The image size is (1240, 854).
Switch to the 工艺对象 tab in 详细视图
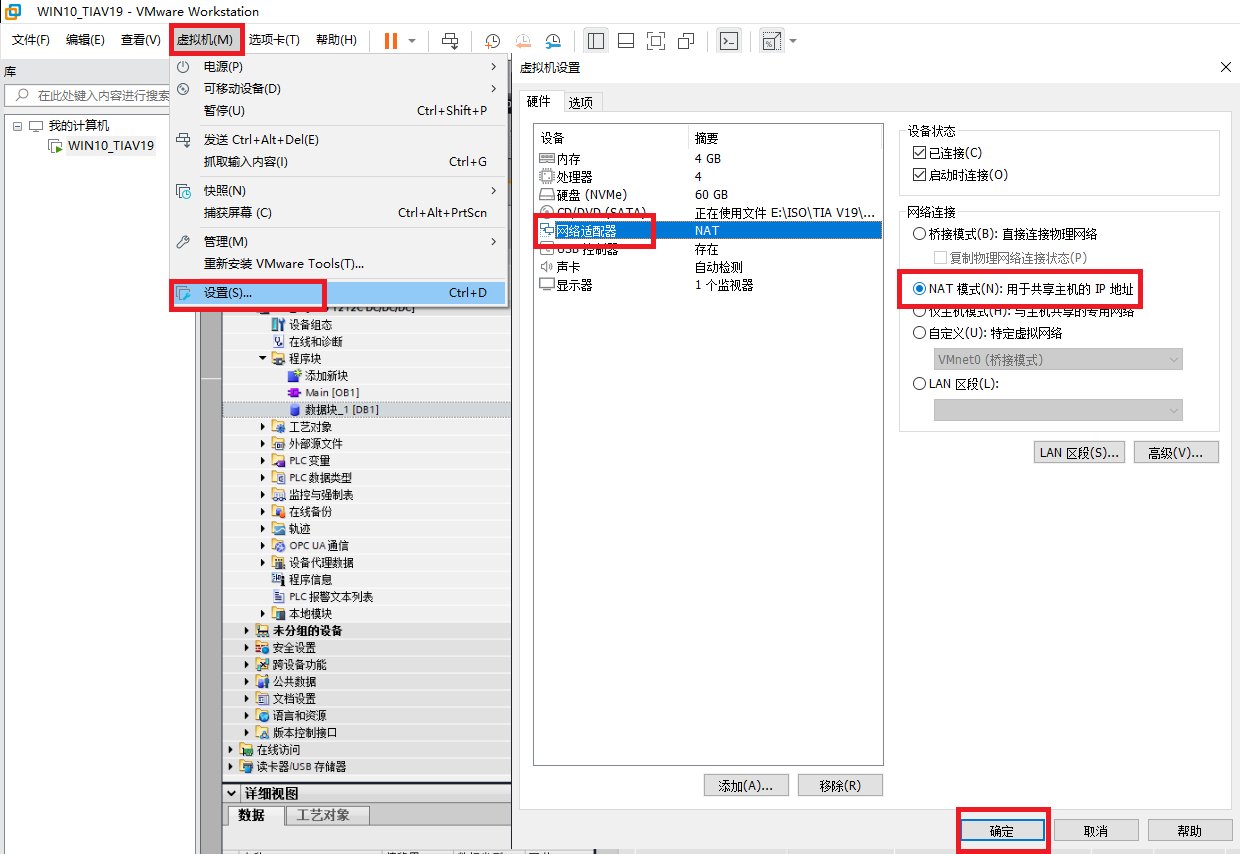(327, 816)
